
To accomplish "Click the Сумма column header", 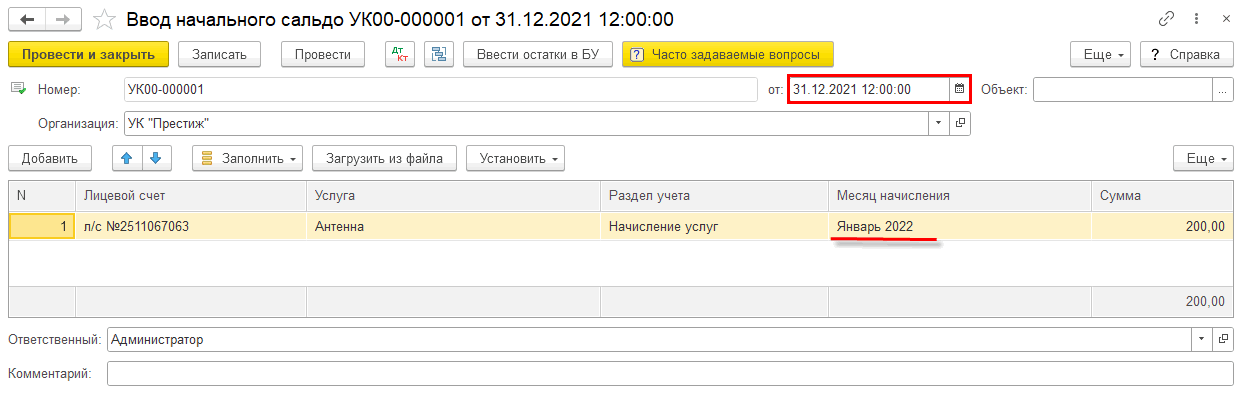I will 1162,196.
